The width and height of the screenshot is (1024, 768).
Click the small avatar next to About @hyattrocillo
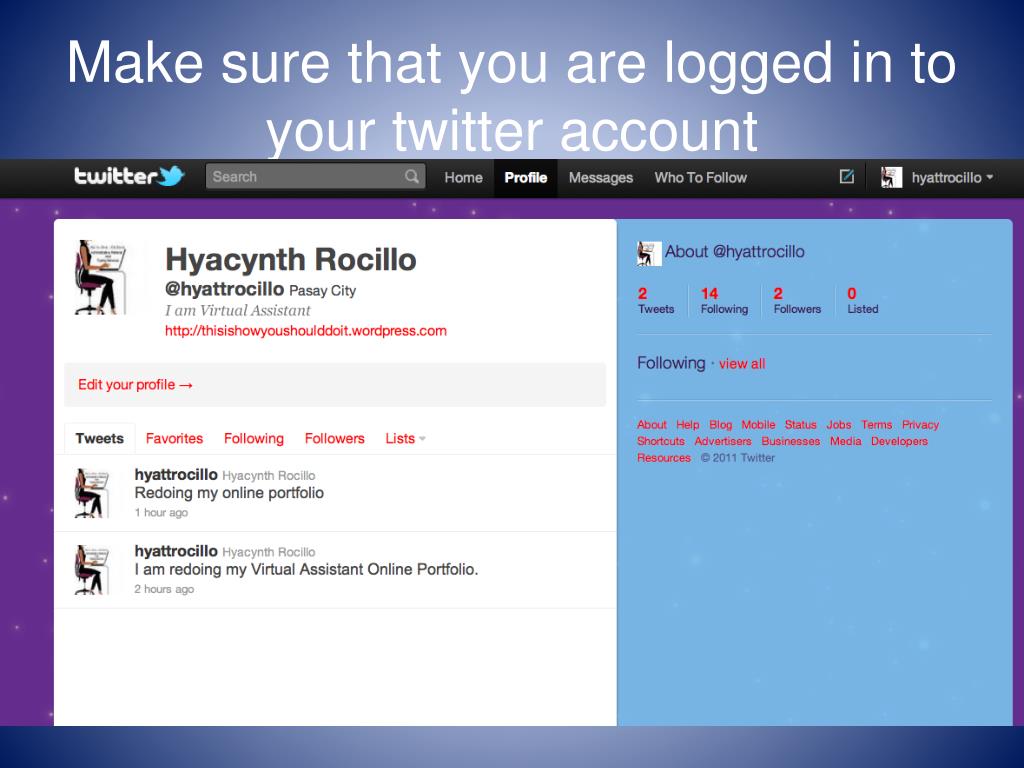click(648, 253)
